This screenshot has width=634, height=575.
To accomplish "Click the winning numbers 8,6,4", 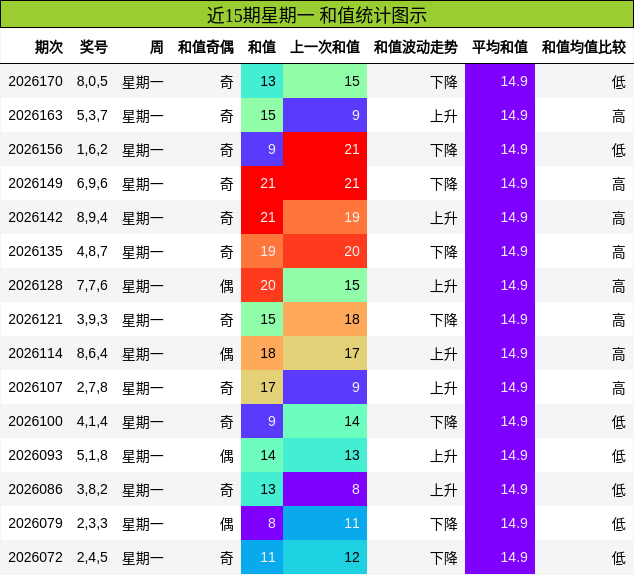I will [x=92, y=353].
